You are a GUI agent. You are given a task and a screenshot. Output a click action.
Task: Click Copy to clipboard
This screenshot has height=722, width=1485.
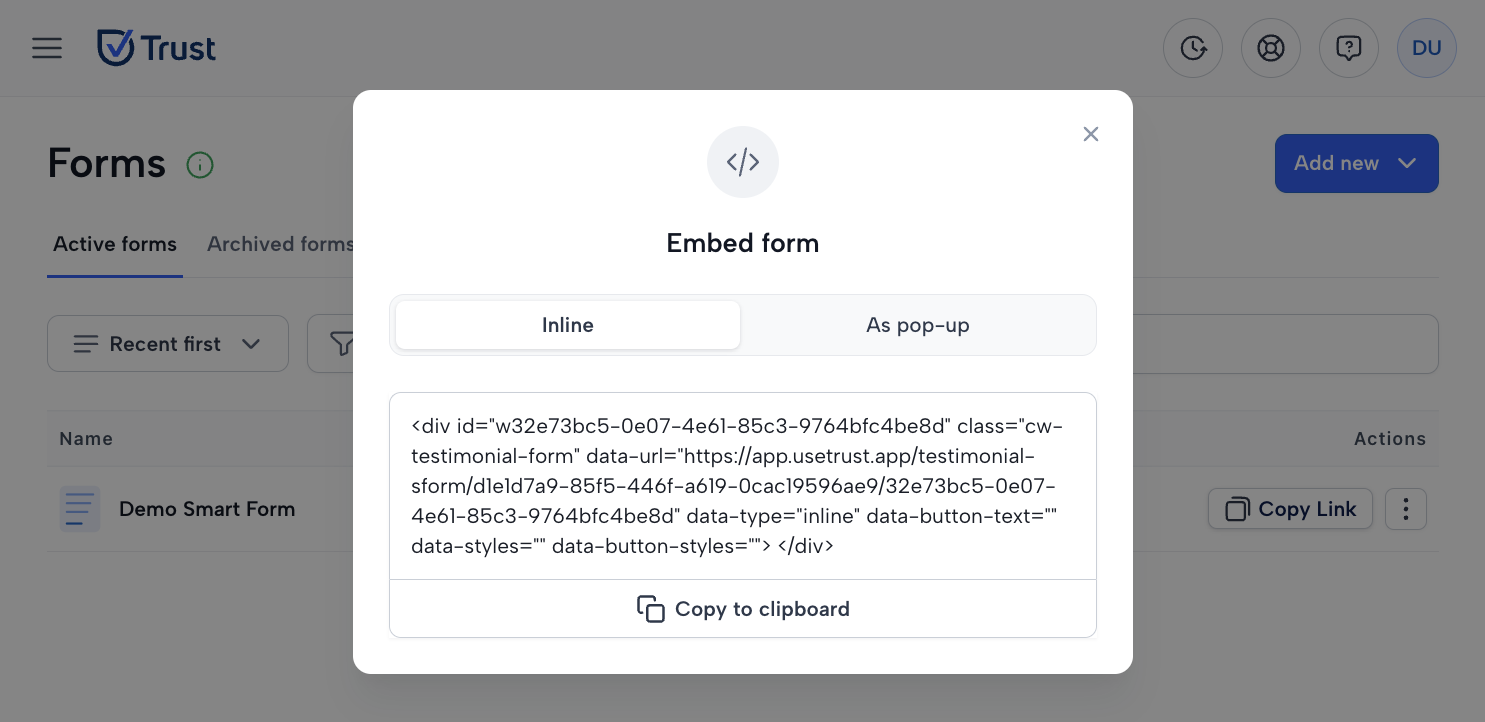(743, 609)
